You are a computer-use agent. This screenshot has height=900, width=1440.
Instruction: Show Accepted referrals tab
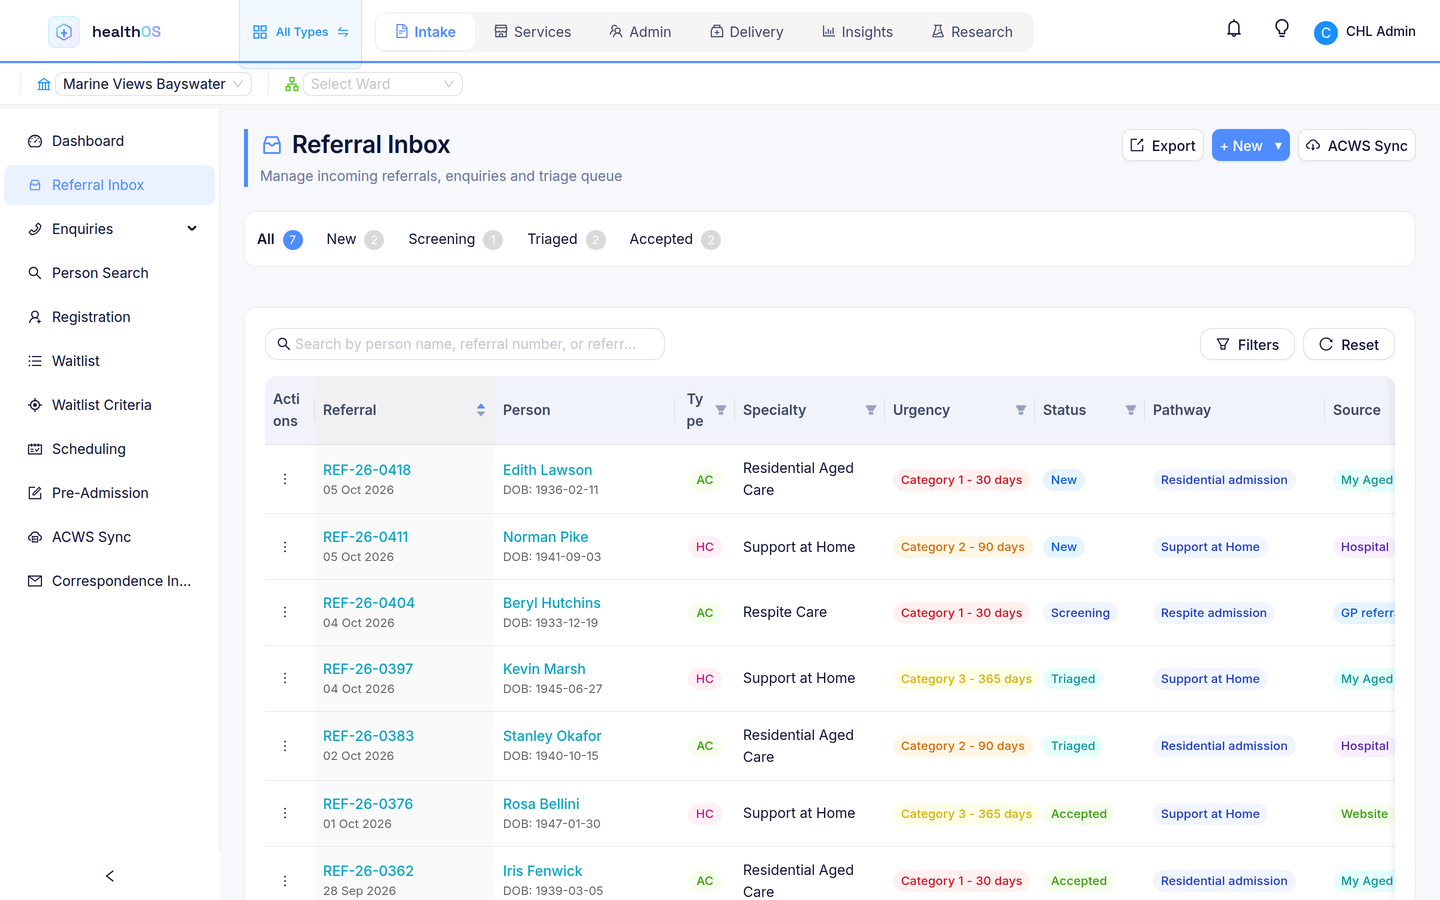(x=675, y=239)
